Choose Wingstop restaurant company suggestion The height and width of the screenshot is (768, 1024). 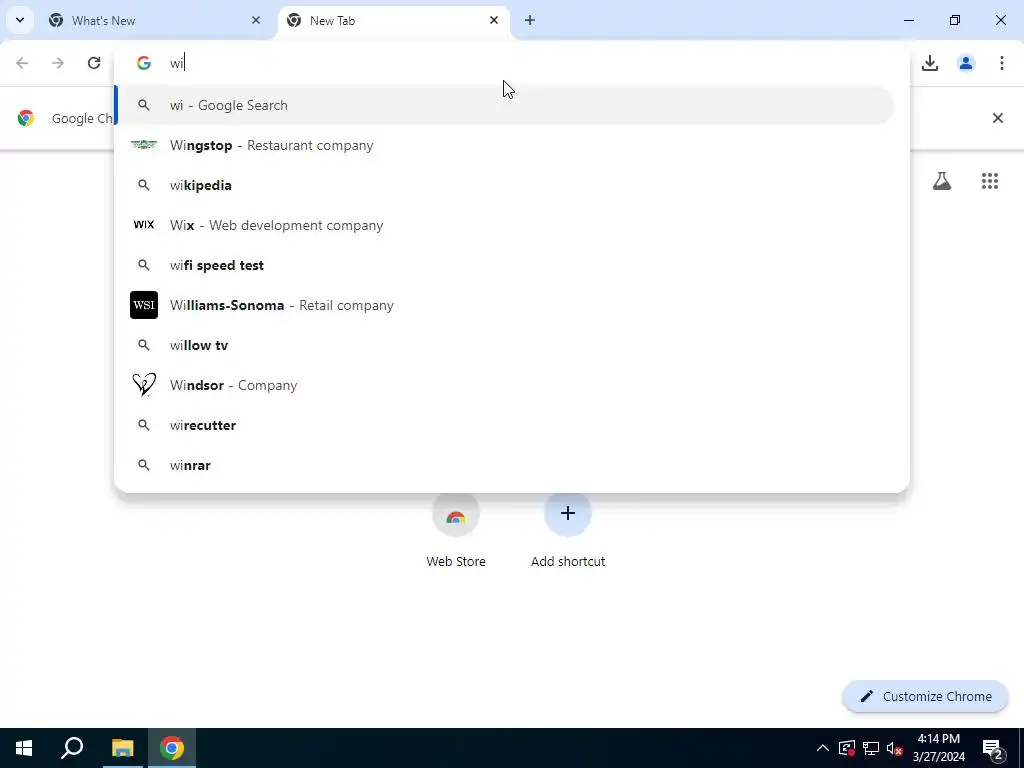504,145
